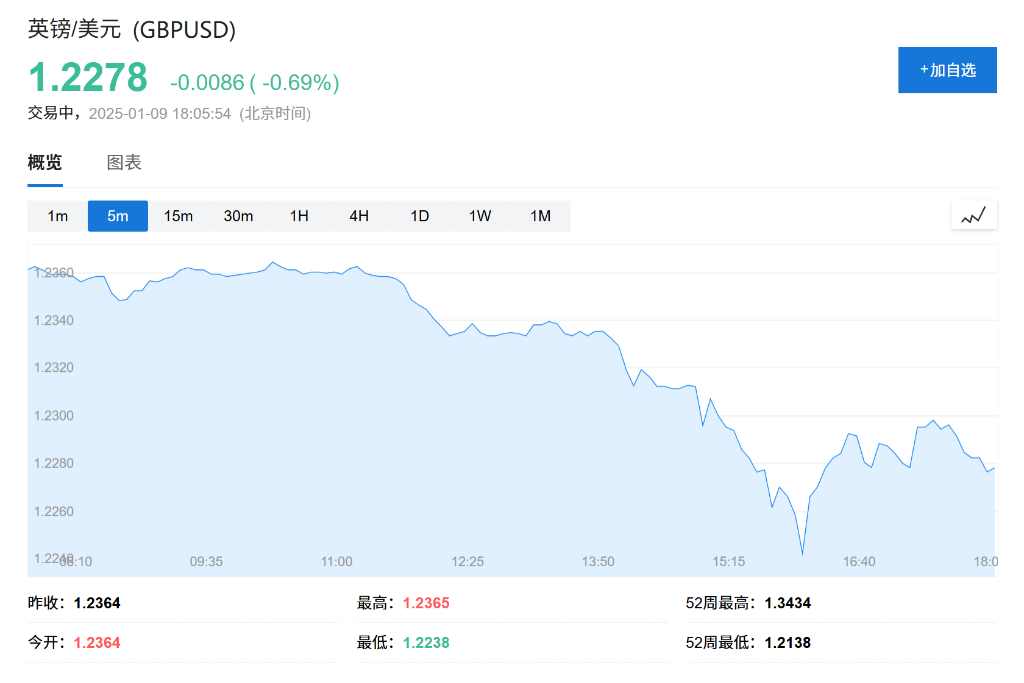The image size is (1024, 683).
Task: Pick the 4H timeframe
Action: pyautogui.click(x=359, y=216)
